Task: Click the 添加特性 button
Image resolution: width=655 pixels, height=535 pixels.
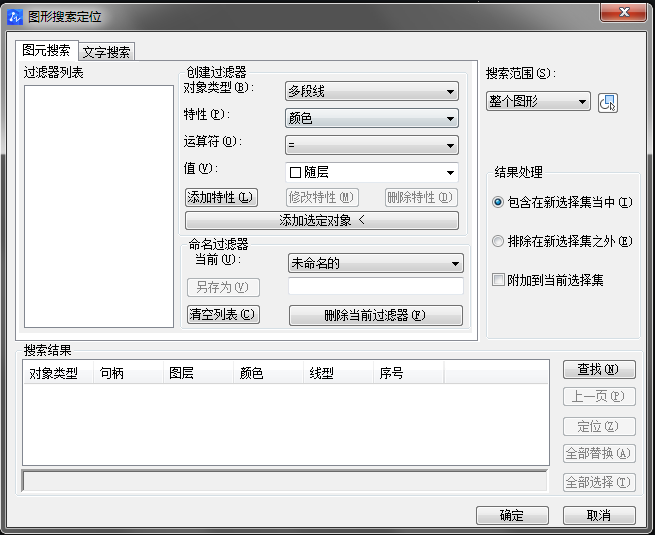Action: pos(221,198)
